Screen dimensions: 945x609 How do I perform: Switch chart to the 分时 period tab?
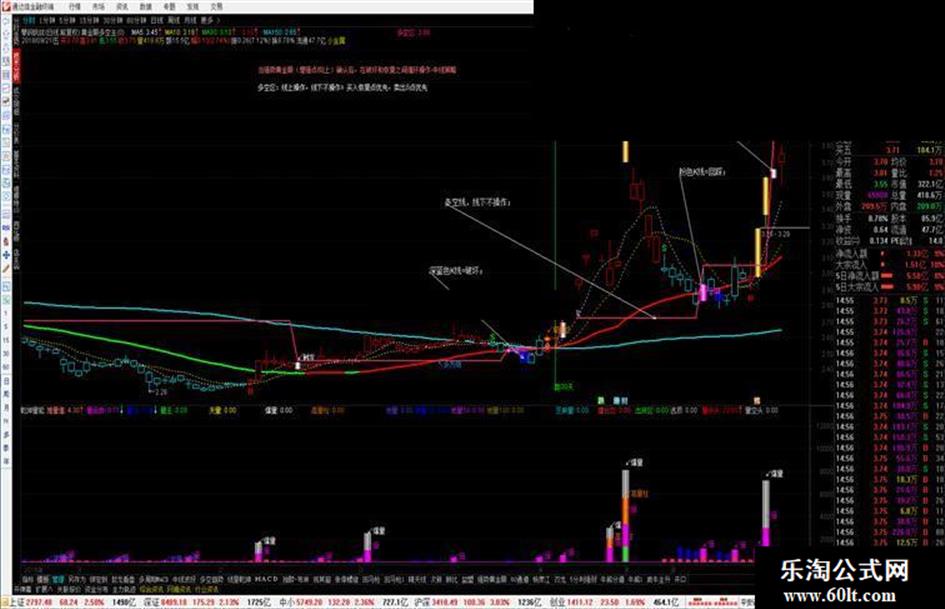pyautogui.click(x=29, y=20)
